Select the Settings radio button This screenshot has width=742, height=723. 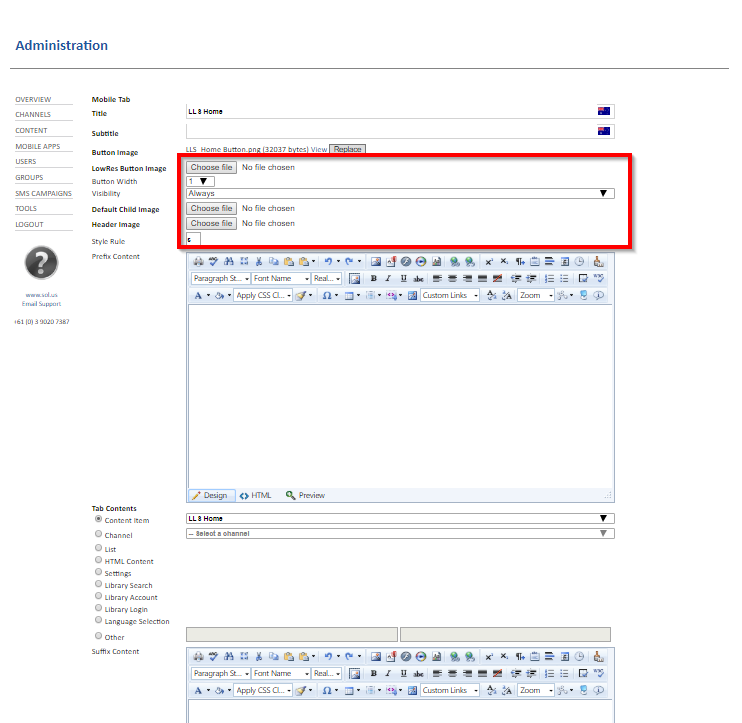98,572
